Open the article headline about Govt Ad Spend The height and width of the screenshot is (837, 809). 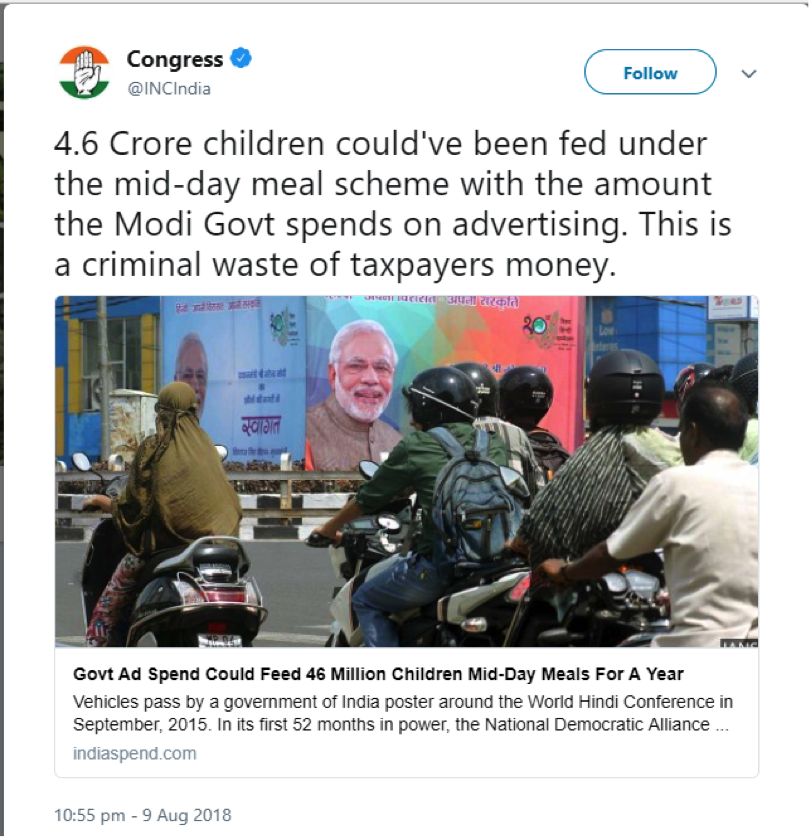point(378,674)
